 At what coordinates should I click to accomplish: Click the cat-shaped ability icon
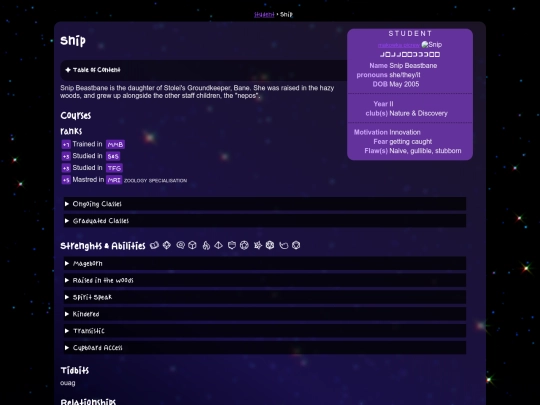point(283,245)
